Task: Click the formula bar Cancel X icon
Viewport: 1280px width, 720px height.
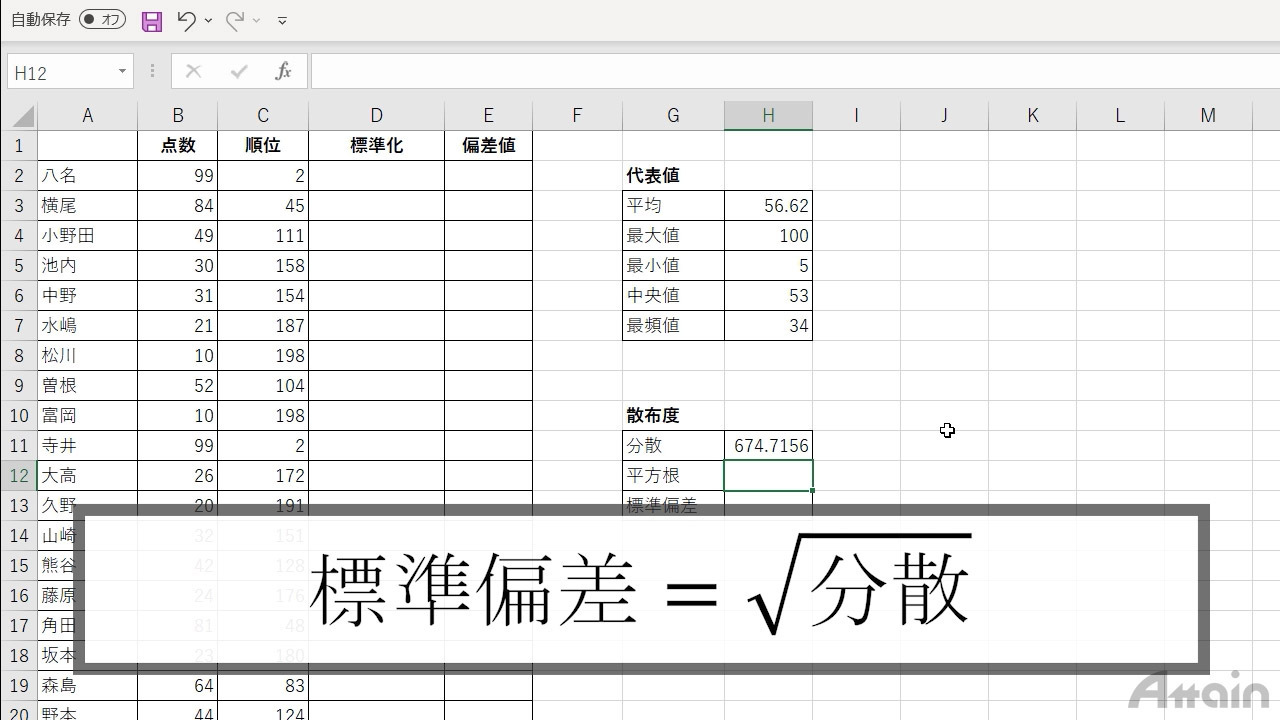Action: 193,72
